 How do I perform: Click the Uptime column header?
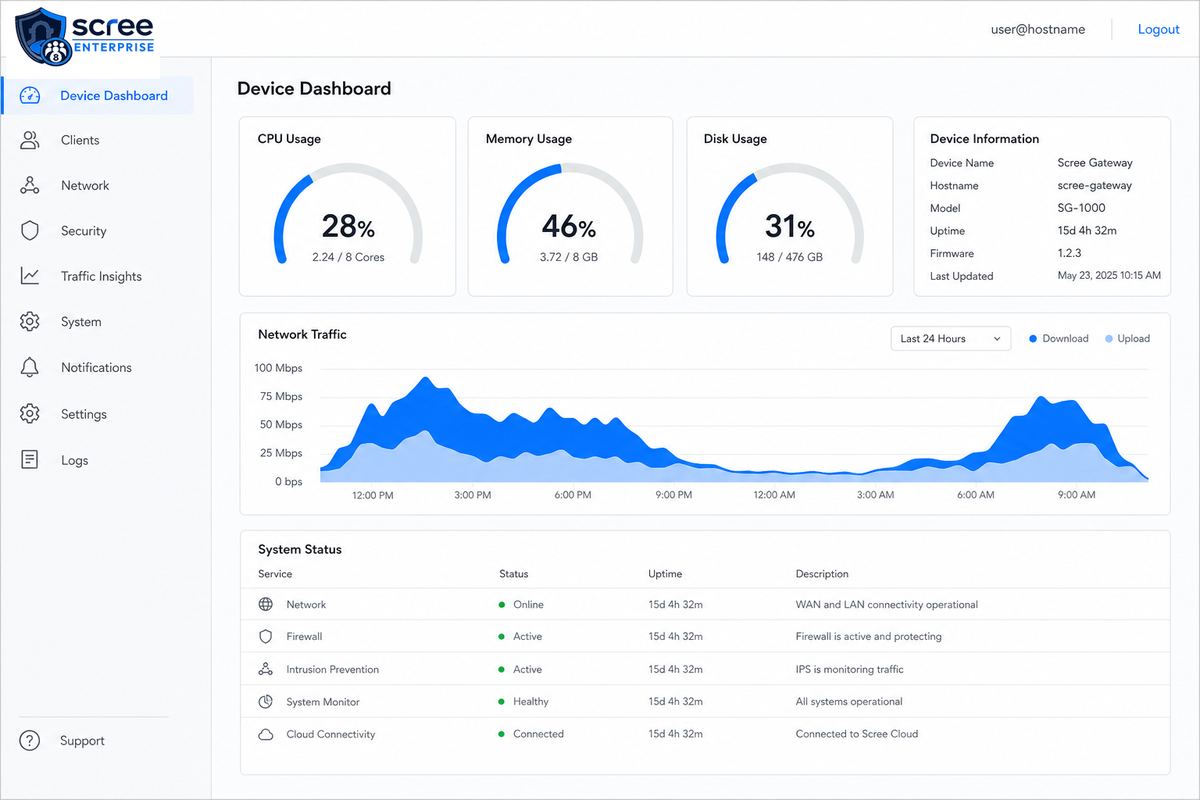[665, 574]
